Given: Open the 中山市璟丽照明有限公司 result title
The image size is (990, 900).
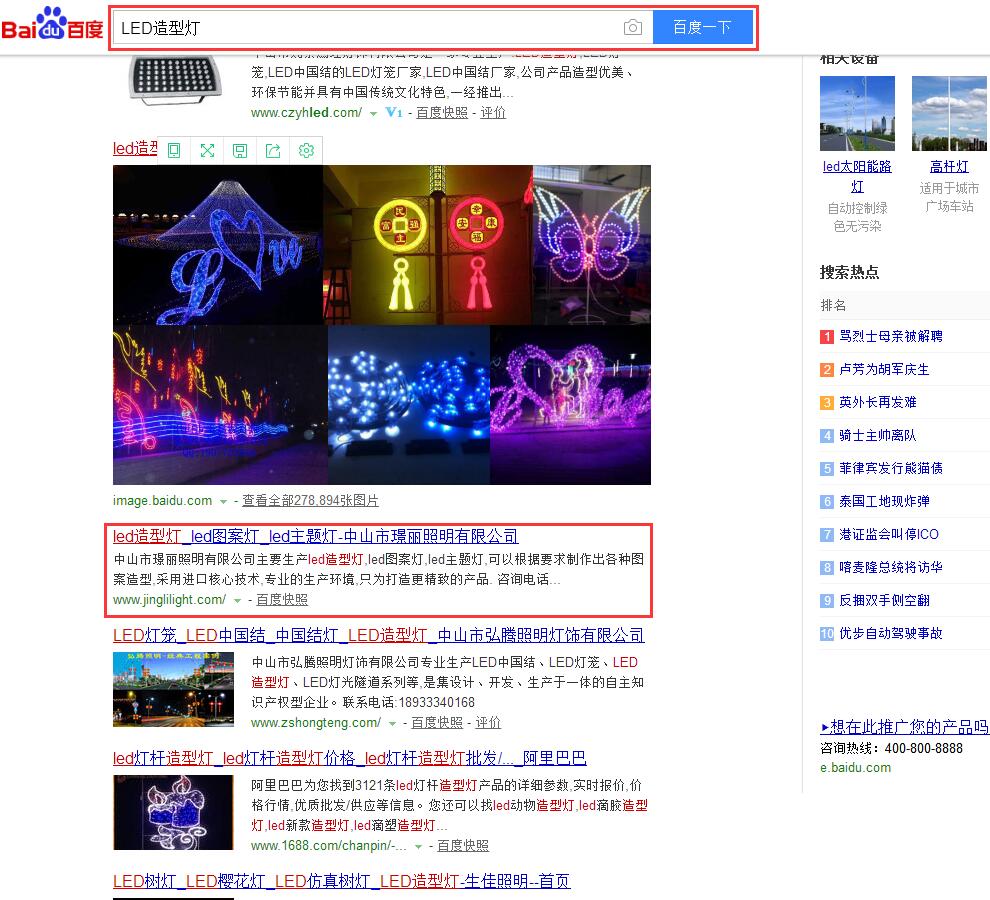Looking at the screenshot, I should 315,536.
